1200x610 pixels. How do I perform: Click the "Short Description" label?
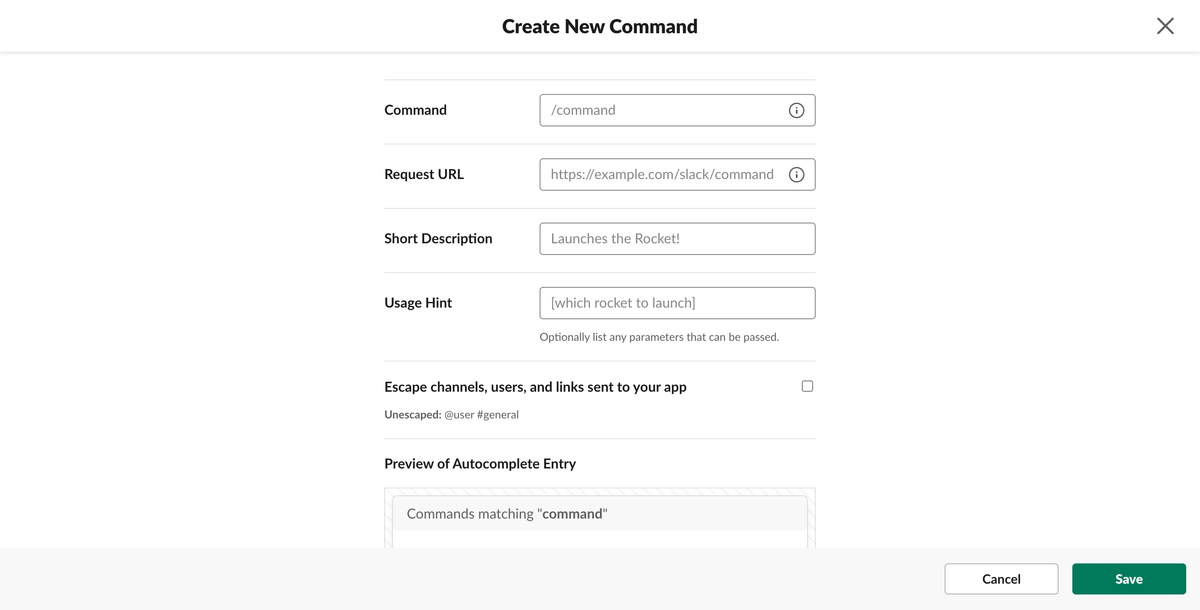438,239
